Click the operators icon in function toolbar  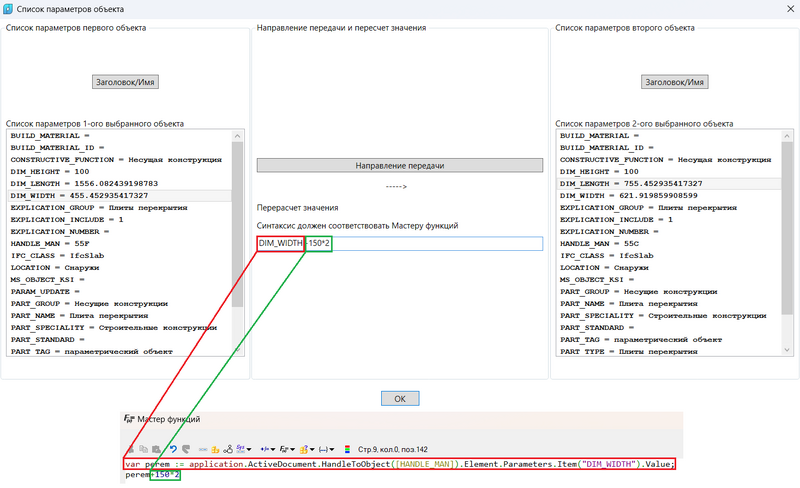coord(265,449)
